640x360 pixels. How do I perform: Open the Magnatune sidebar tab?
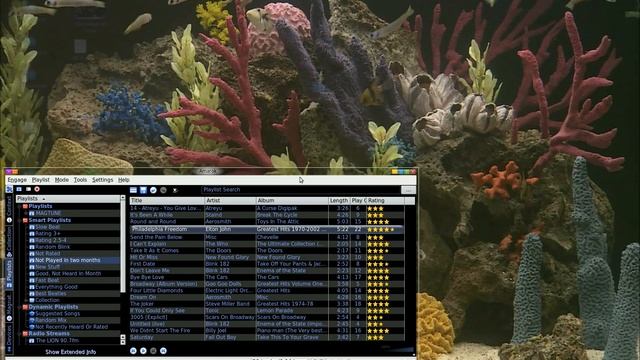tap(9, 307)
